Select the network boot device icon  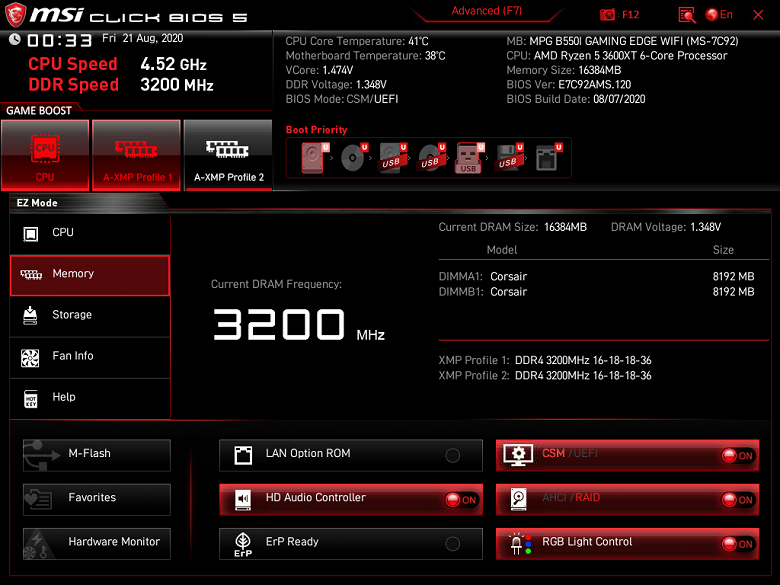click(548, 158)
